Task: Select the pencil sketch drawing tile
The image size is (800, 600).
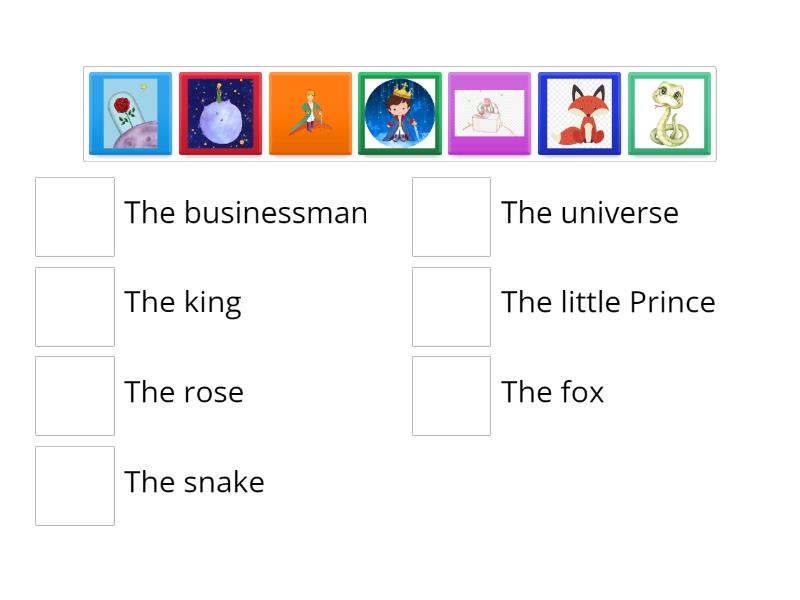Action: point(490,113)
